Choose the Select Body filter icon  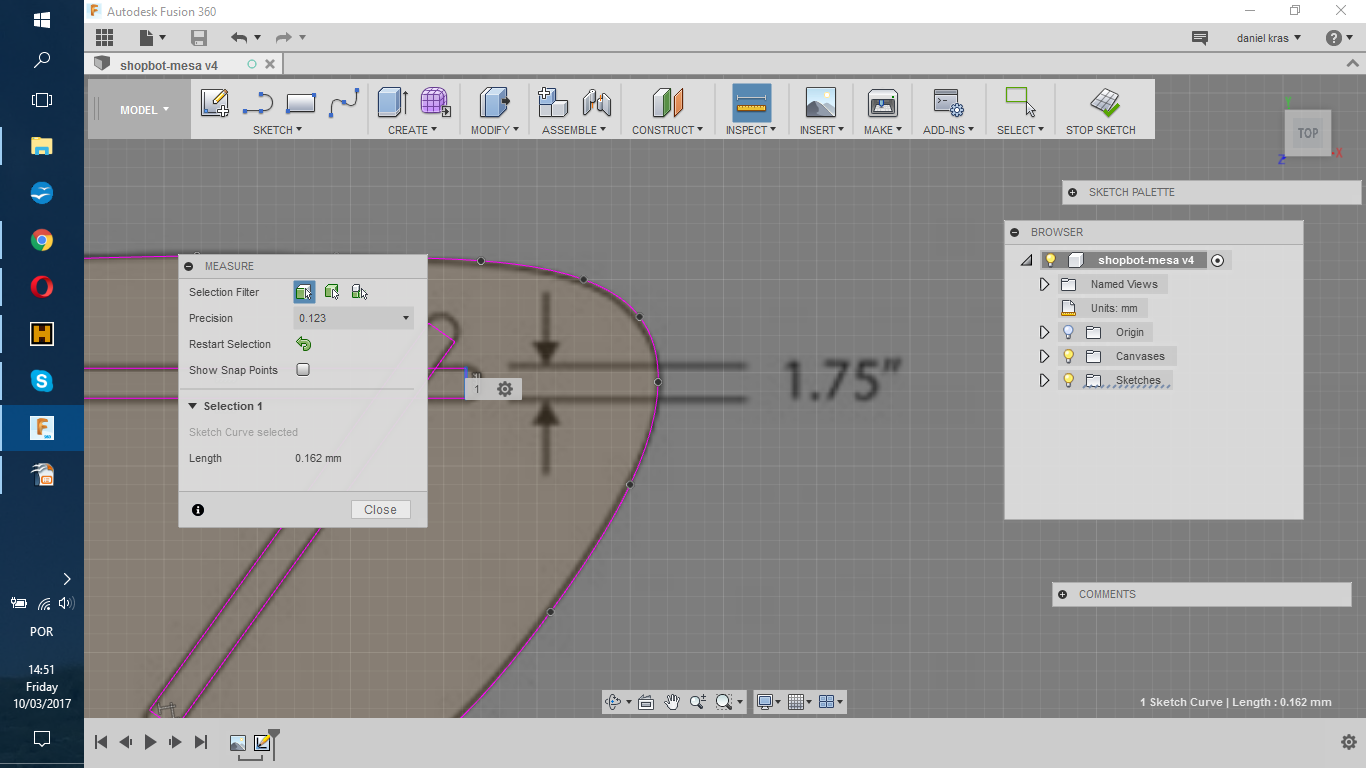point(332,292)
